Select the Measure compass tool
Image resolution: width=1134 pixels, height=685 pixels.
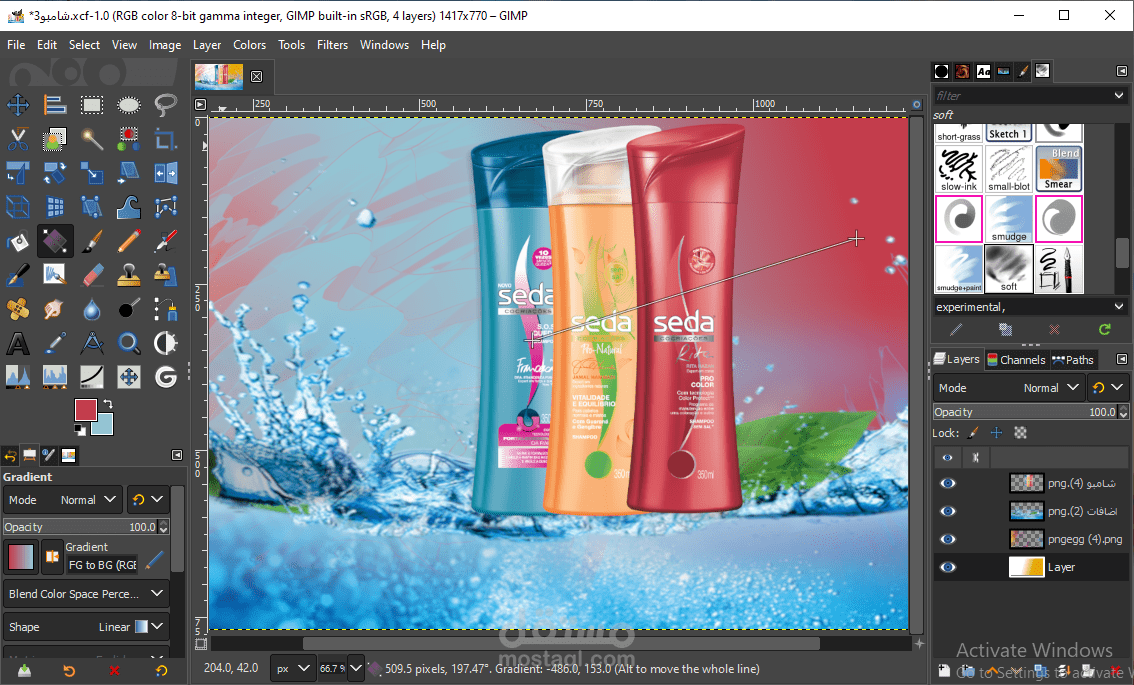click(92, 343)
